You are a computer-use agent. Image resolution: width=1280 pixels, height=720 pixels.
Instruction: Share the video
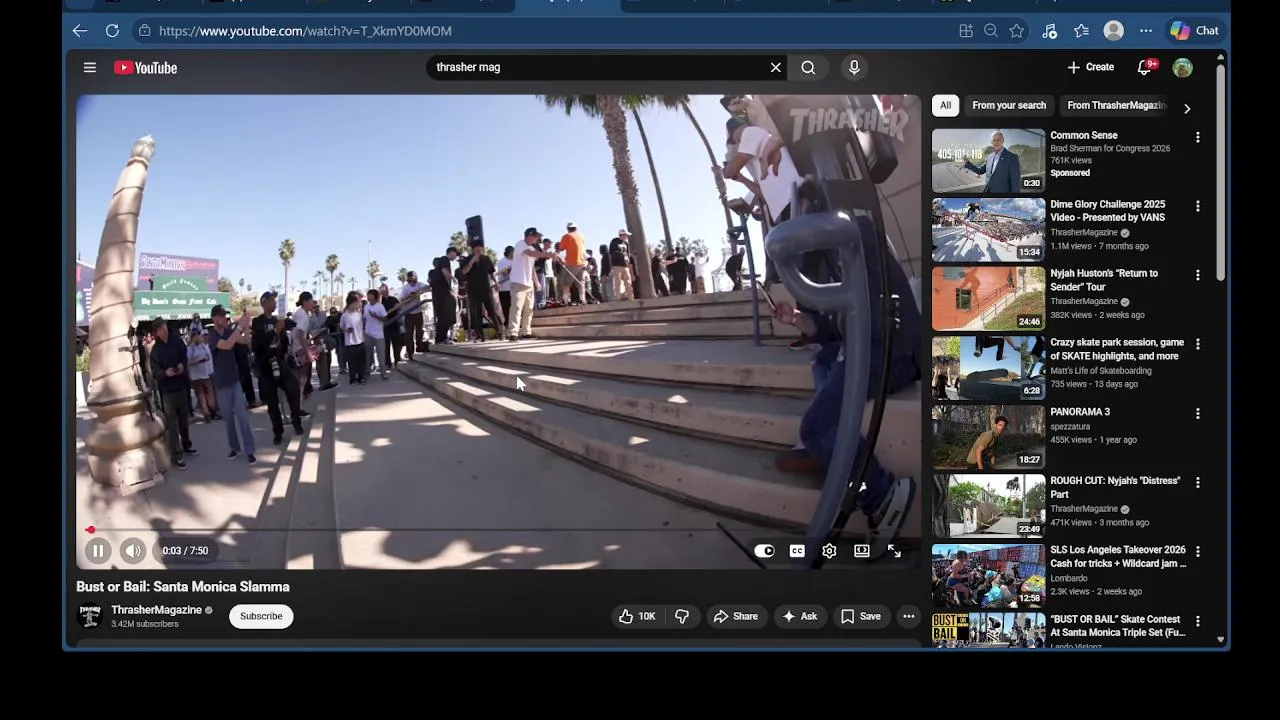735,616
